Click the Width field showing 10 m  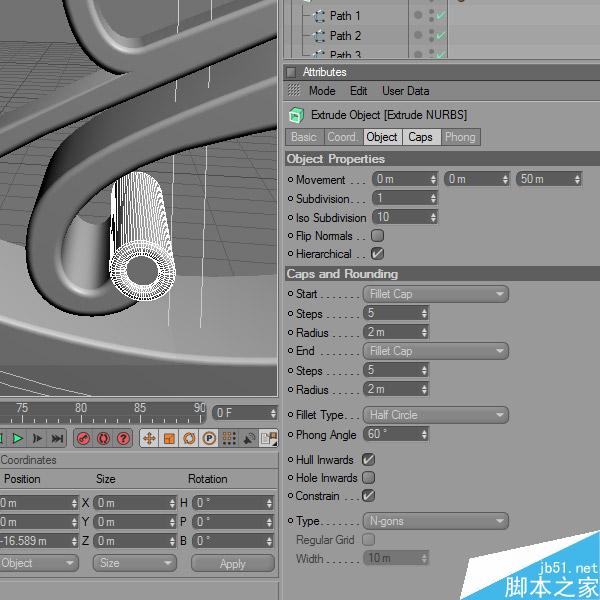point(396,558)
